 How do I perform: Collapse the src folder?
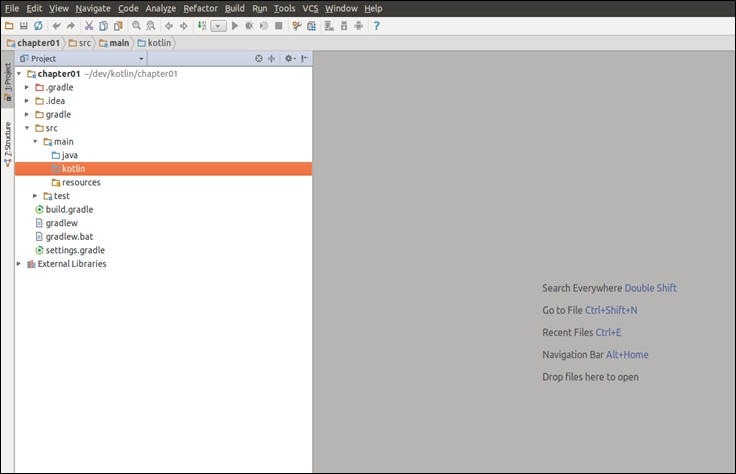point(27,128)
